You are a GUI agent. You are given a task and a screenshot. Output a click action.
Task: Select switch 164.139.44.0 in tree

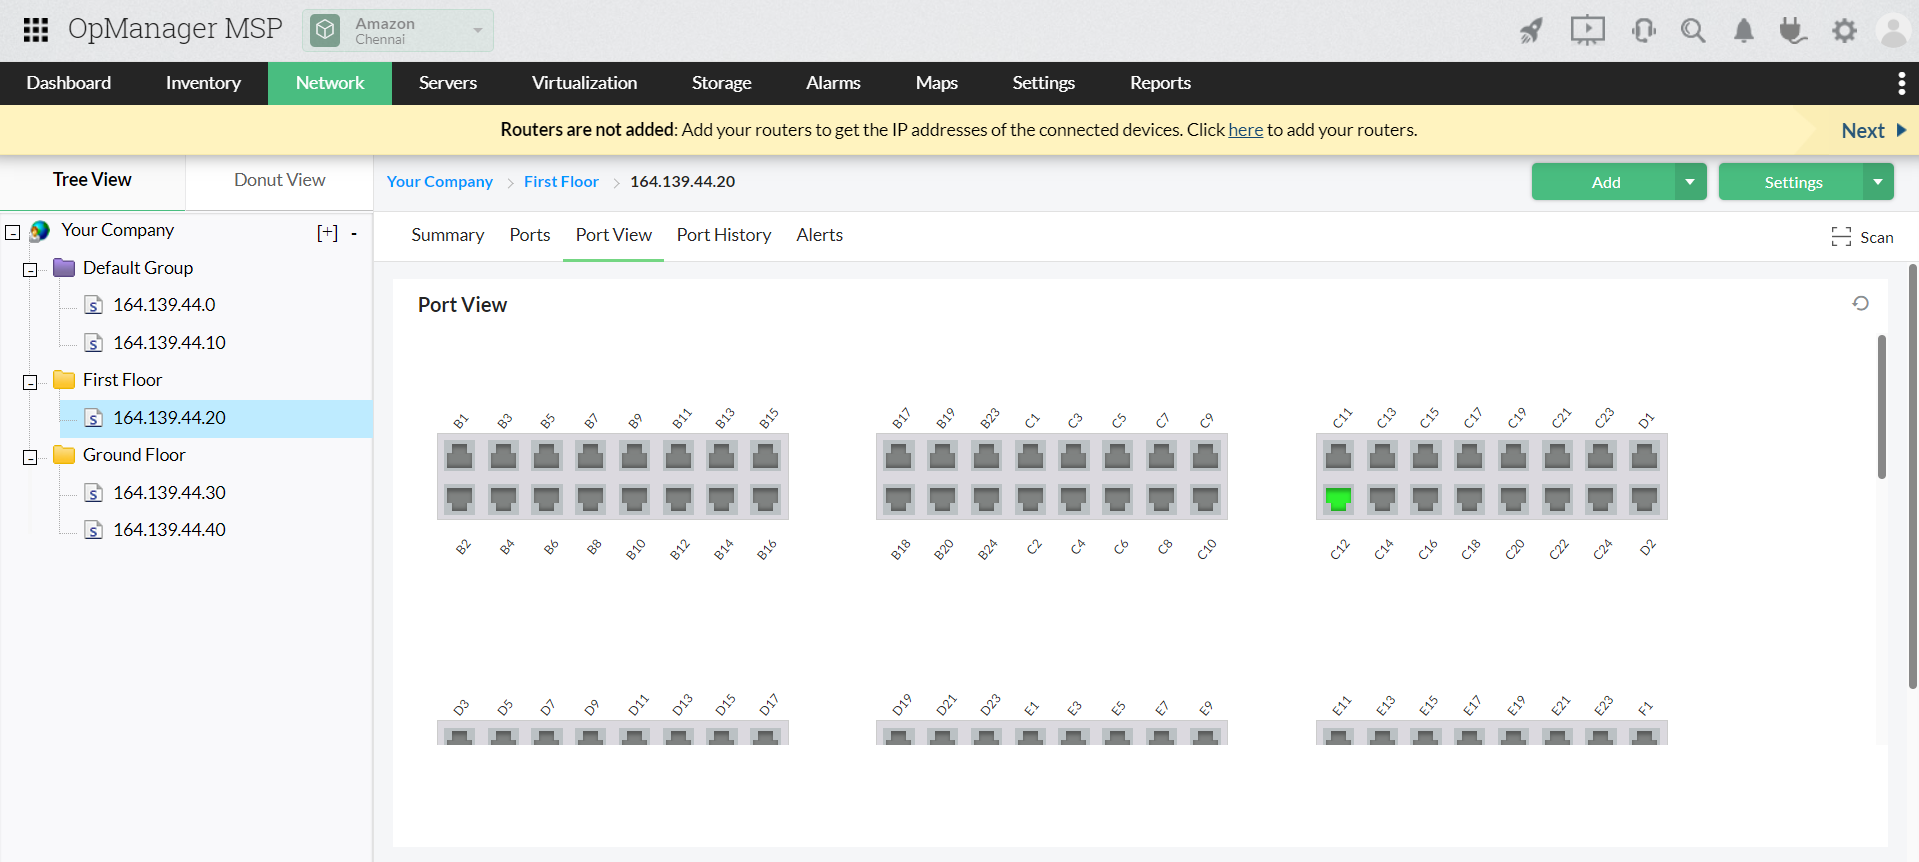[164, 305]
